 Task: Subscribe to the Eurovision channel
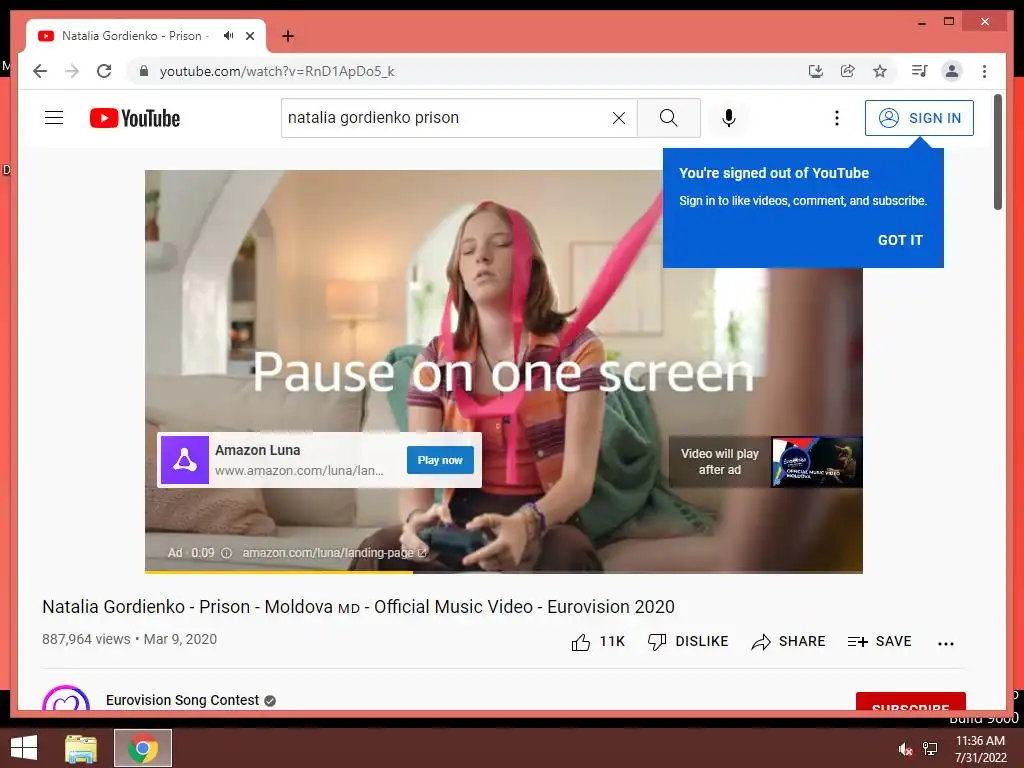[x=910, y=701]
